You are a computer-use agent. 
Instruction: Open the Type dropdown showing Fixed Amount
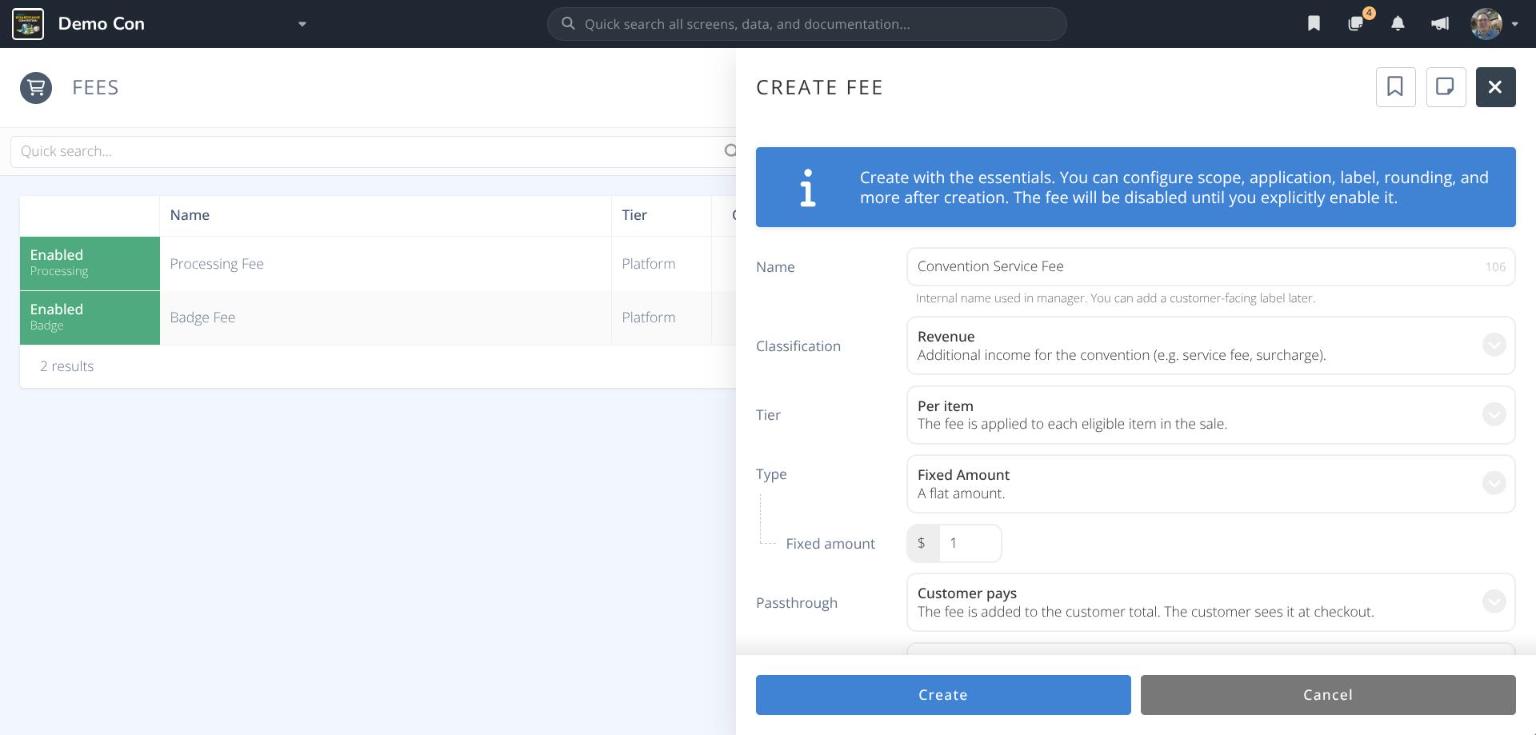1211,484
